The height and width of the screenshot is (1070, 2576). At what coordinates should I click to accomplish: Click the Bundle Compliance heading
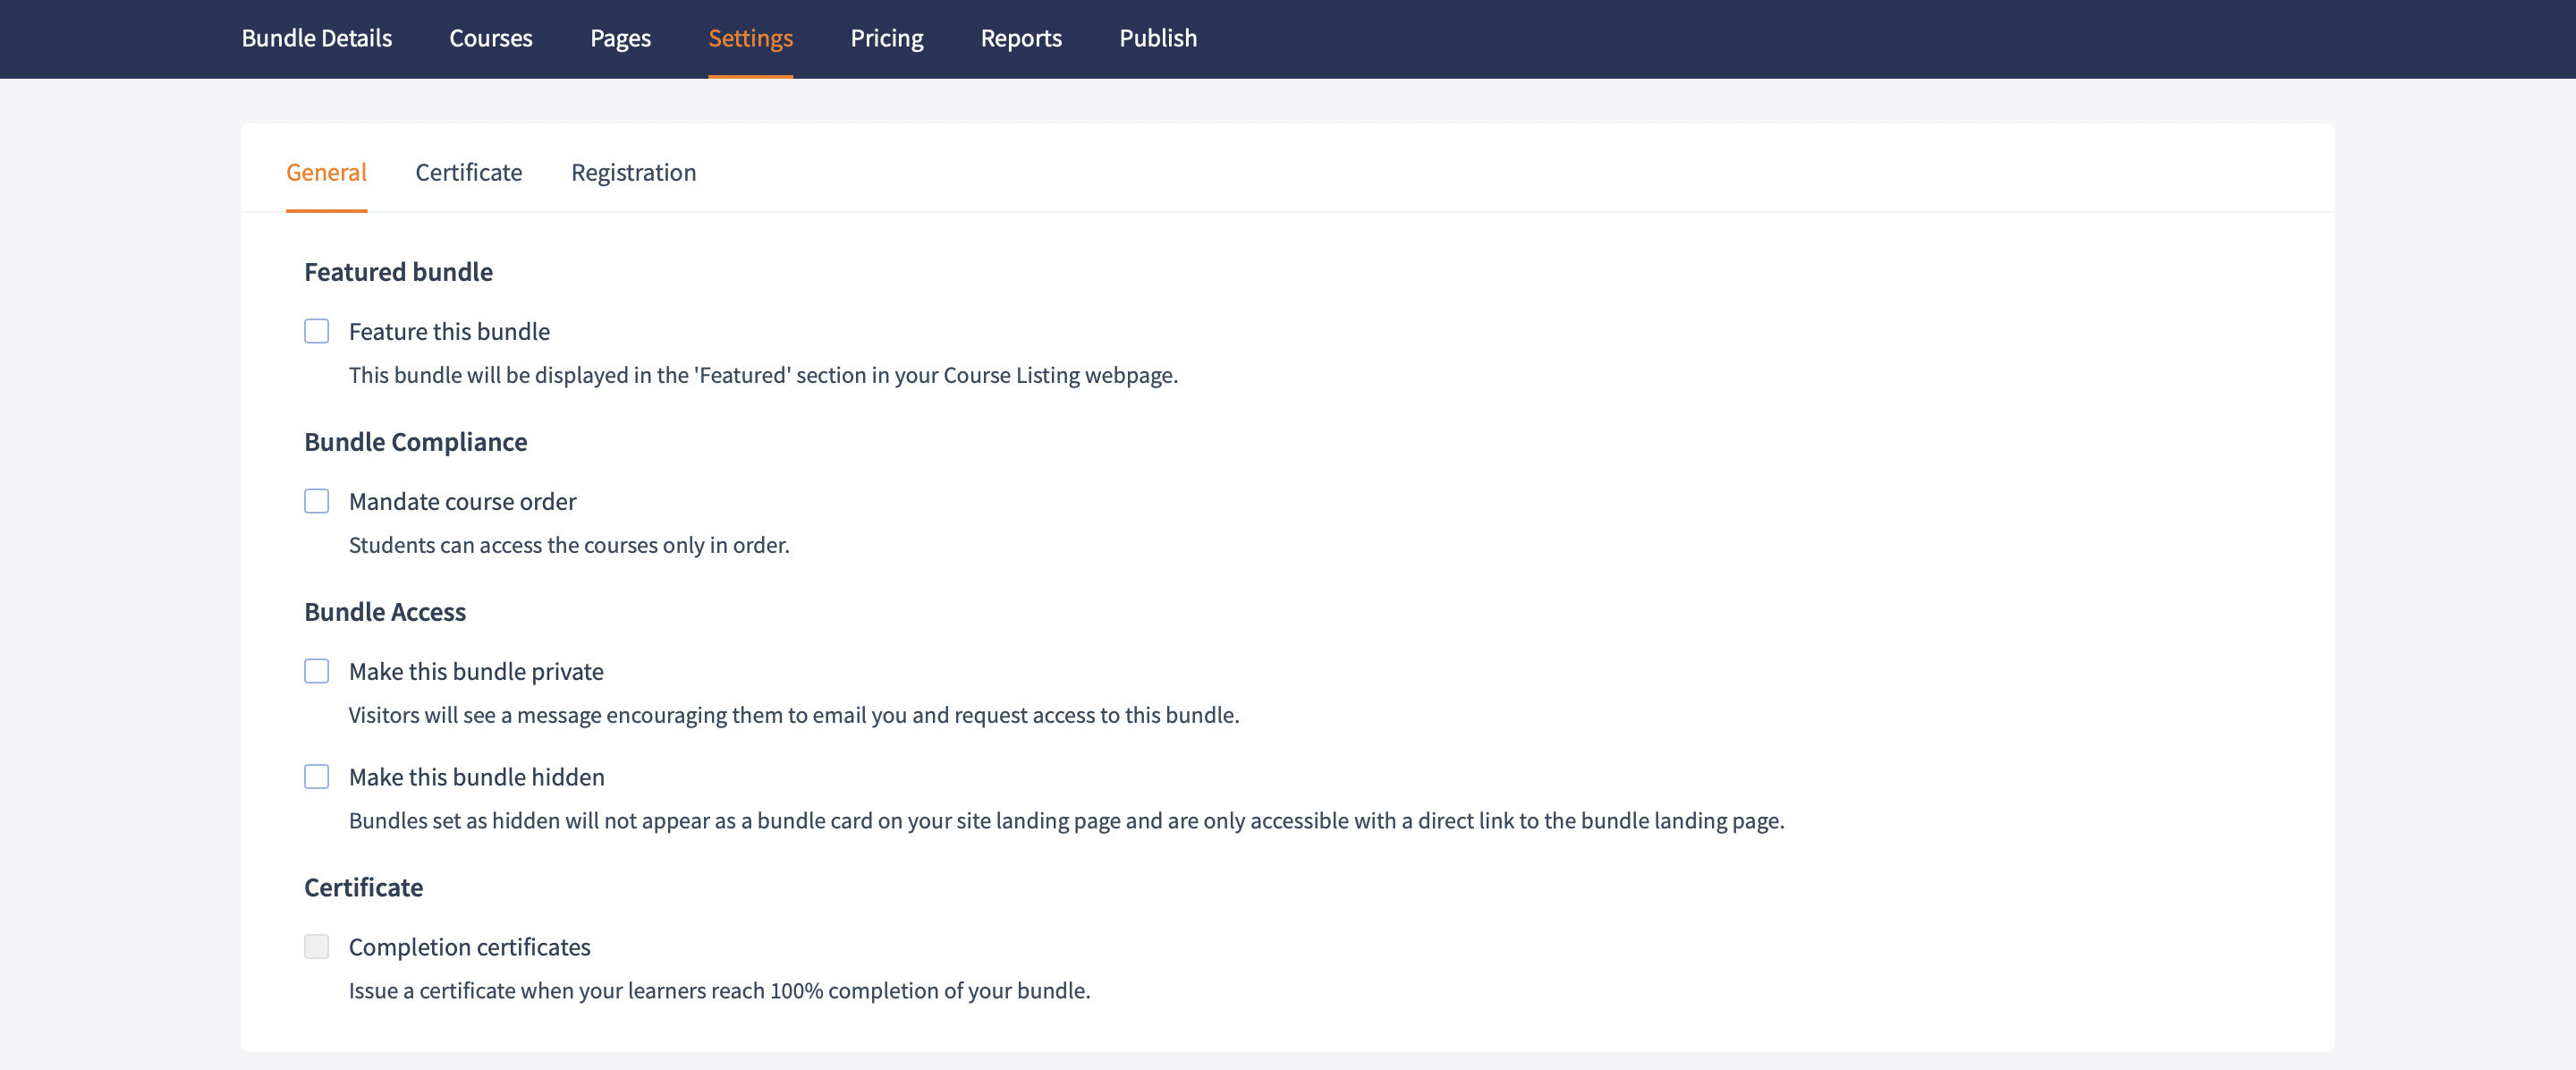point(415,442)
